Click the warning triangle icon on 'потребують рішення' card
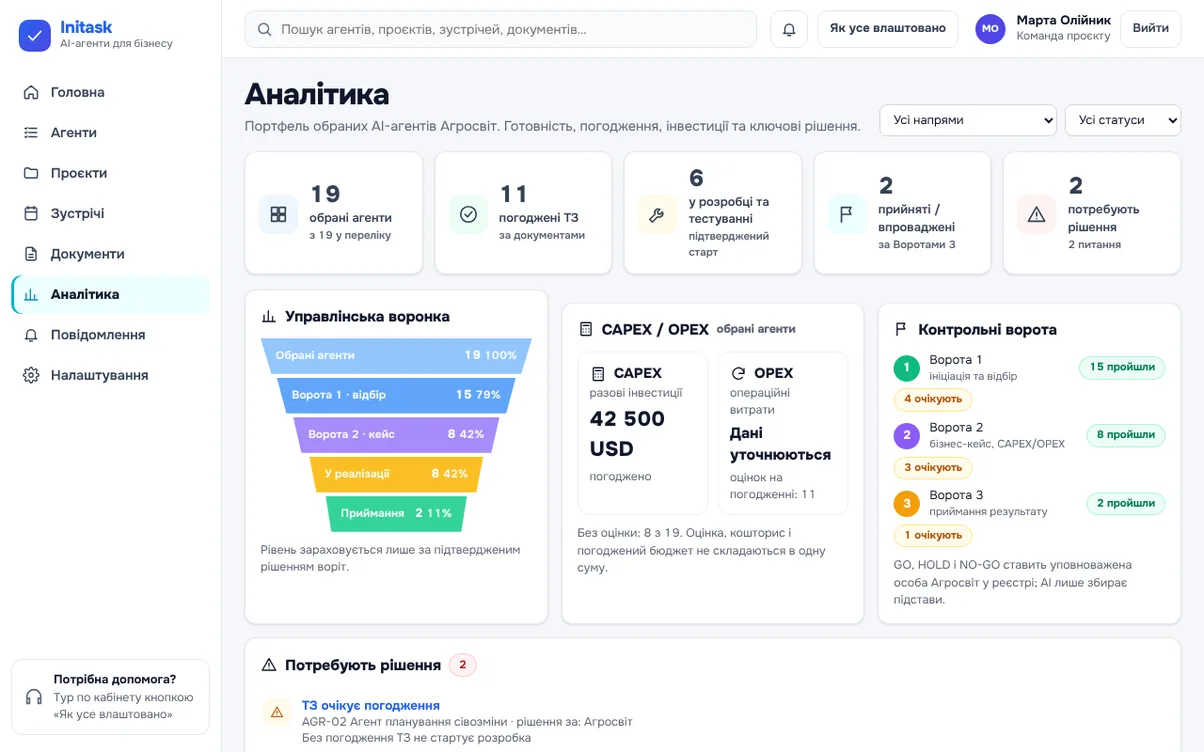This screenshot has width=1204, height=752. point(1036,214)
